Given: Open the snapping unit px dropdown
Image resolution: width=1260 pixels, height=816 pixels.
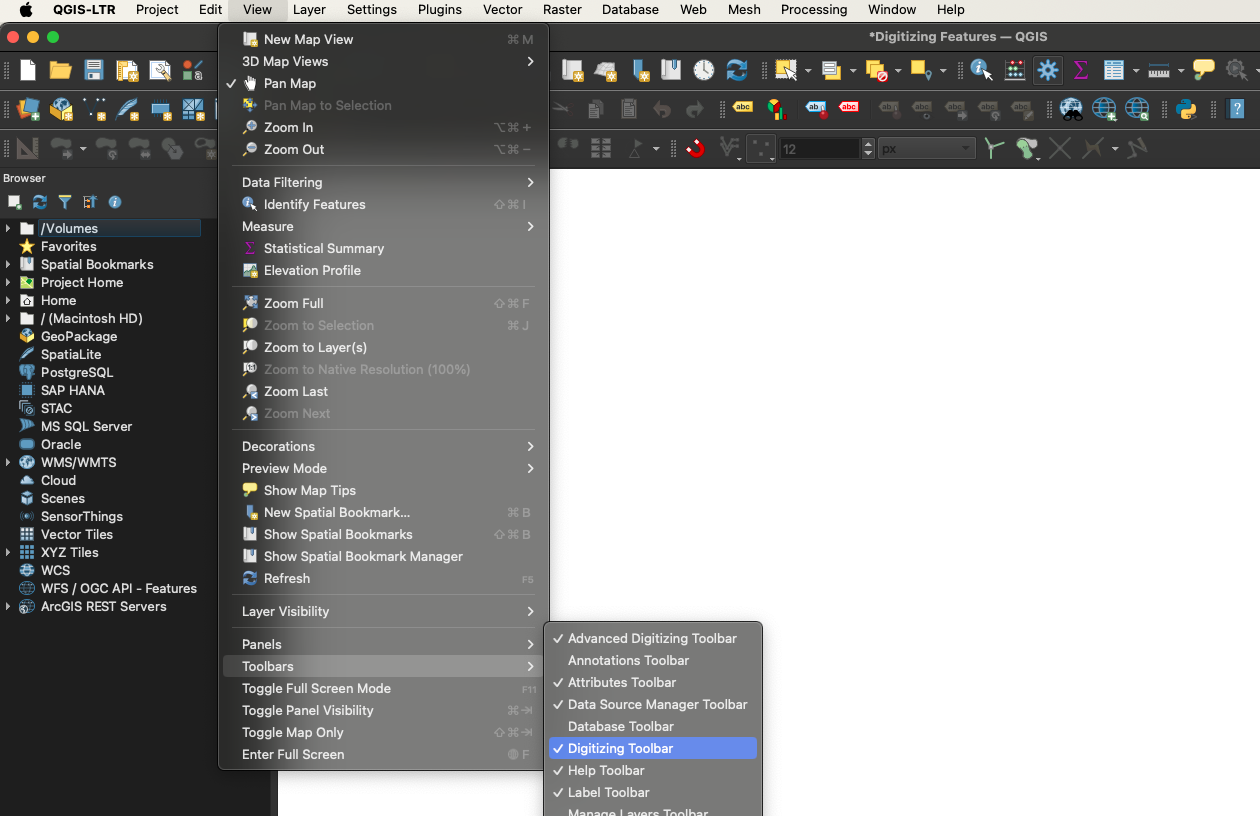Looking at the screenshot, I should tap(926, 148).
